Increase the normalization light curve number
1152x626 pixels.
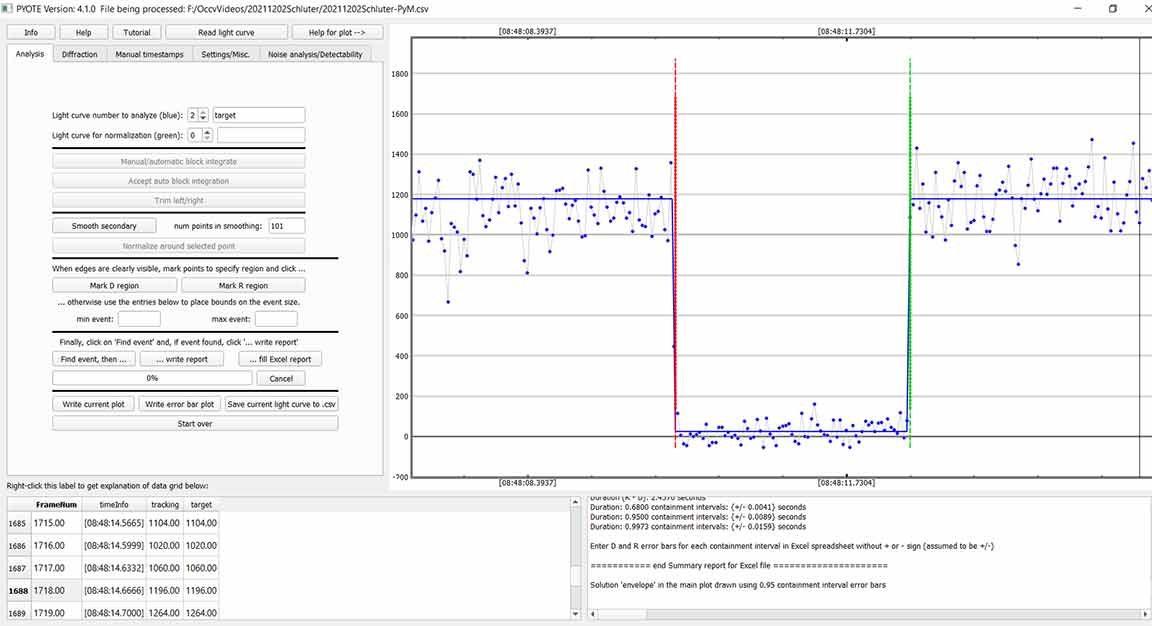pos(207,132)
